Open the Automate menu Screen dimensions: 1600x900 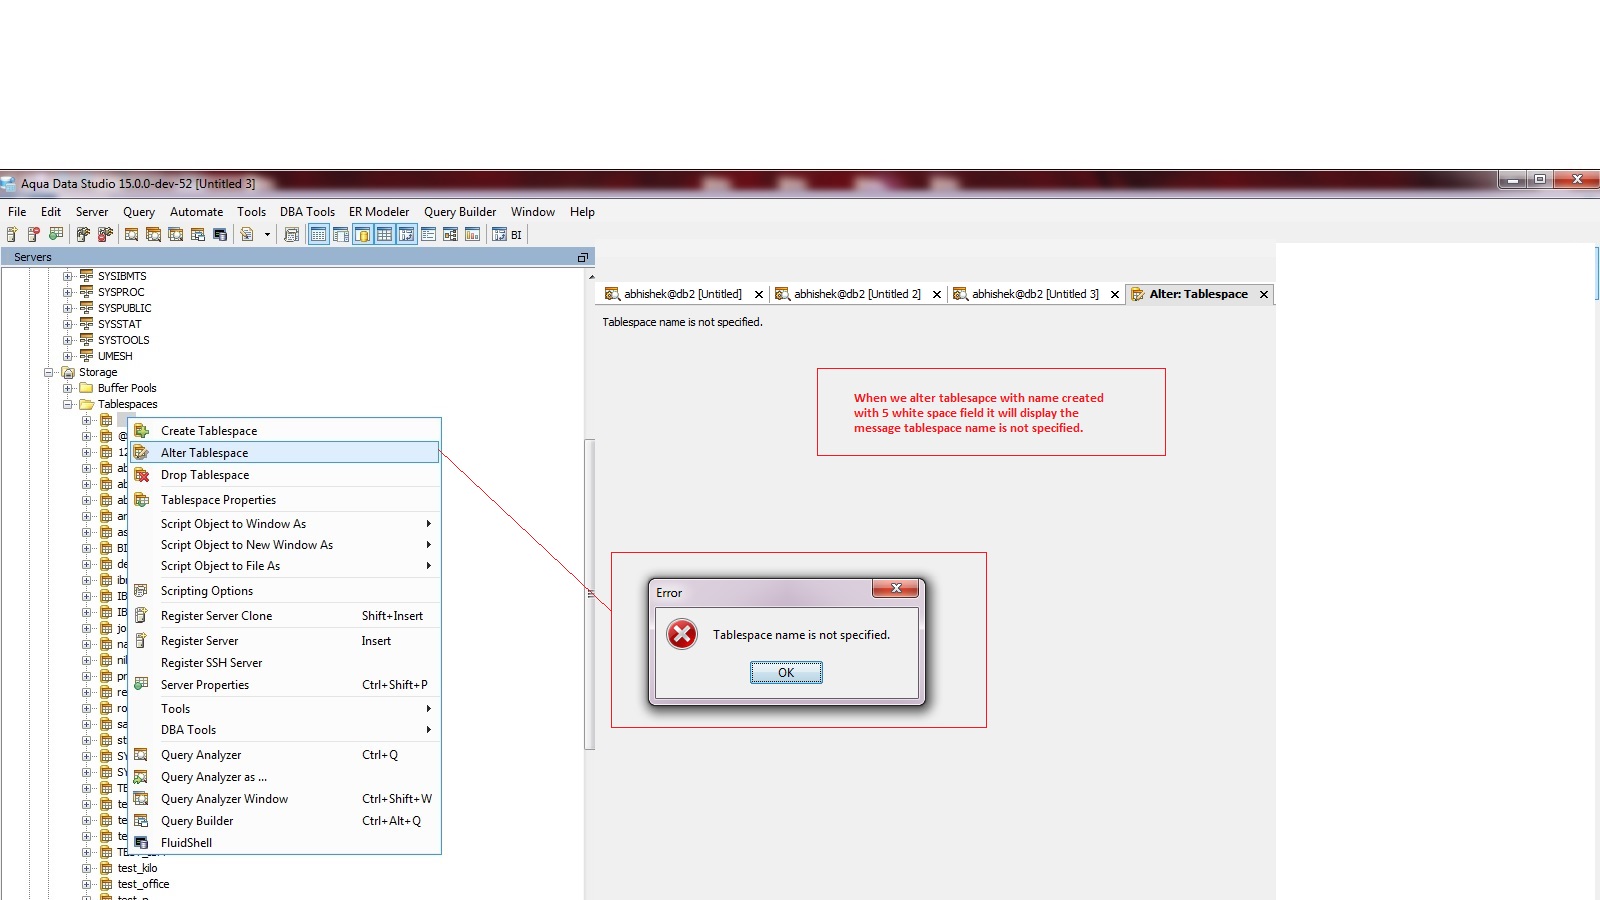[197, 212]
